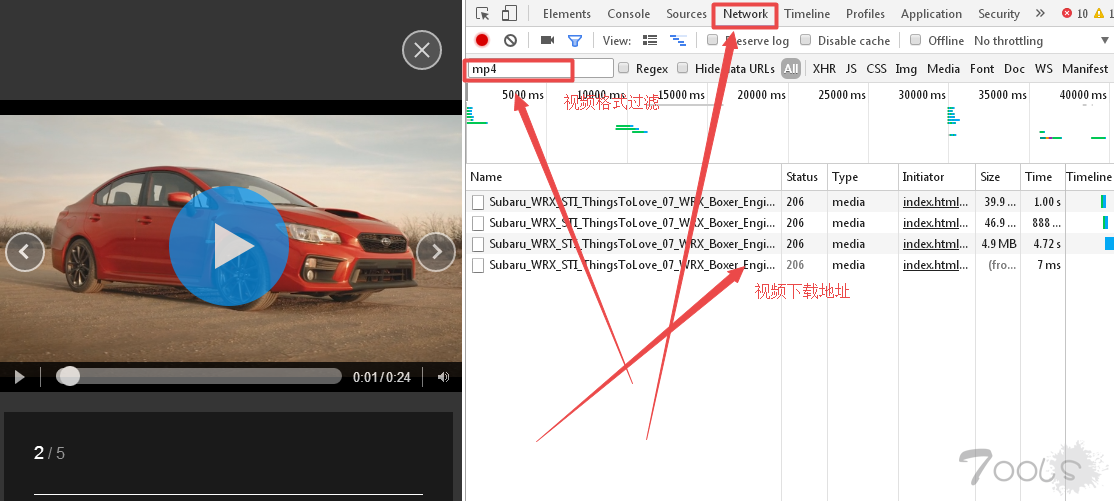Filter requests by Media

[943, 68]
